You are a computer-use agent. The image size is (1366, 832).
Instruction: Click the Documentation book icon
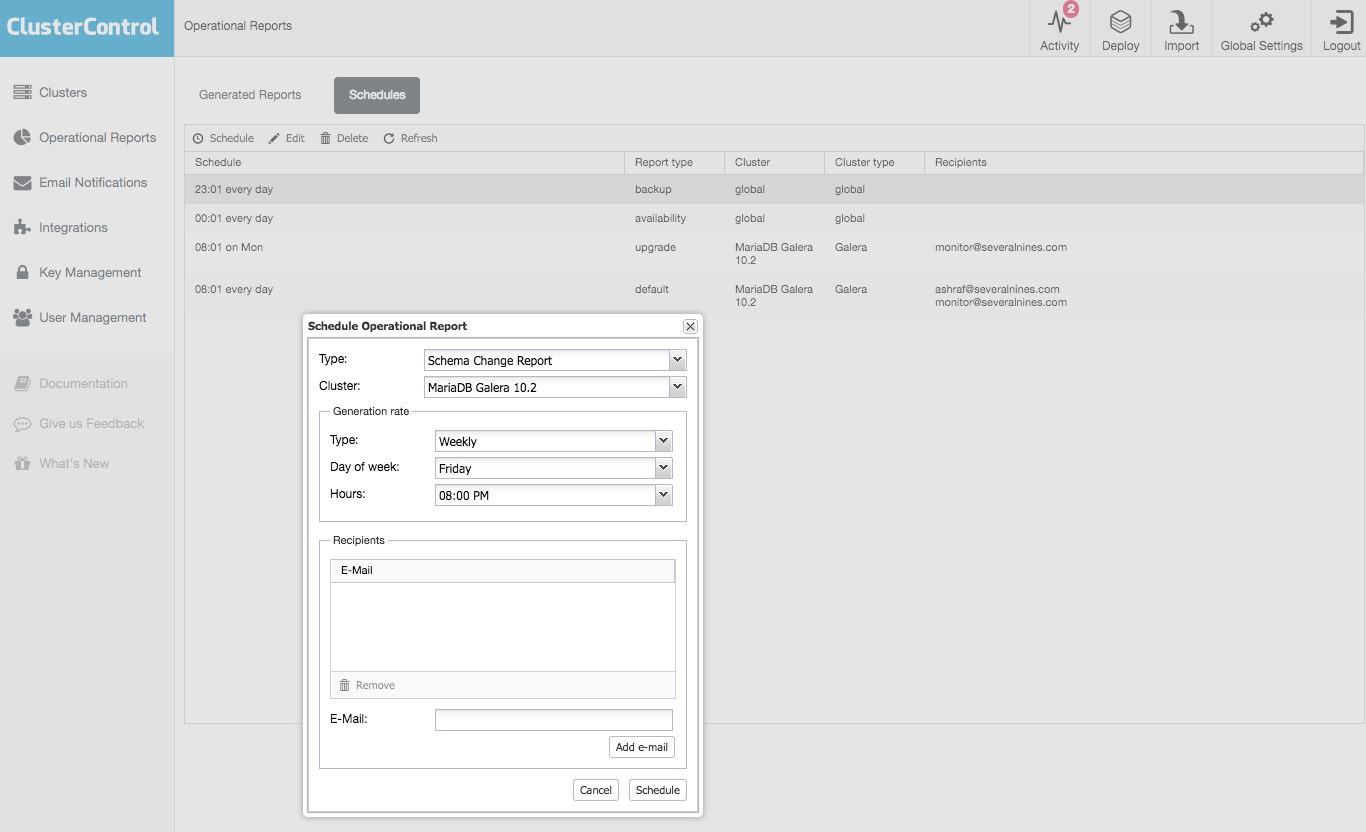click(22, 383)
